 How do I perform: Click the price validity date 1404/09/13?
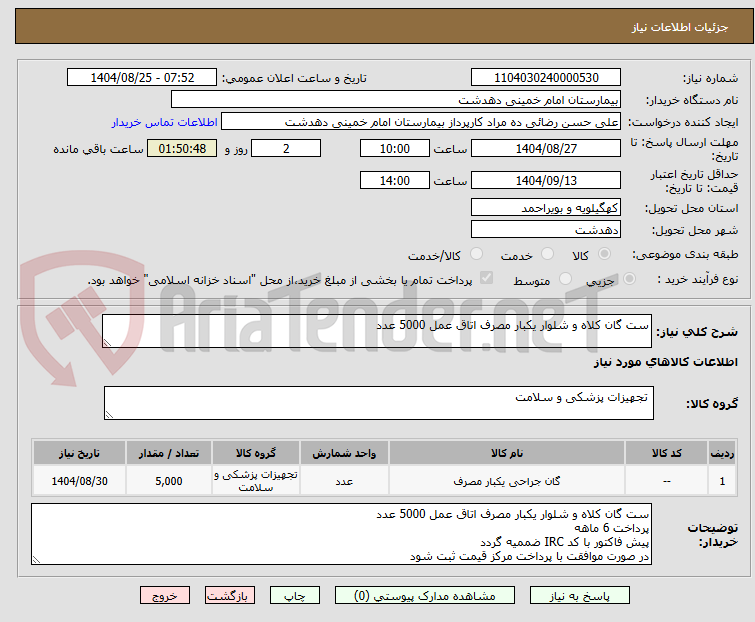(546, 181)
